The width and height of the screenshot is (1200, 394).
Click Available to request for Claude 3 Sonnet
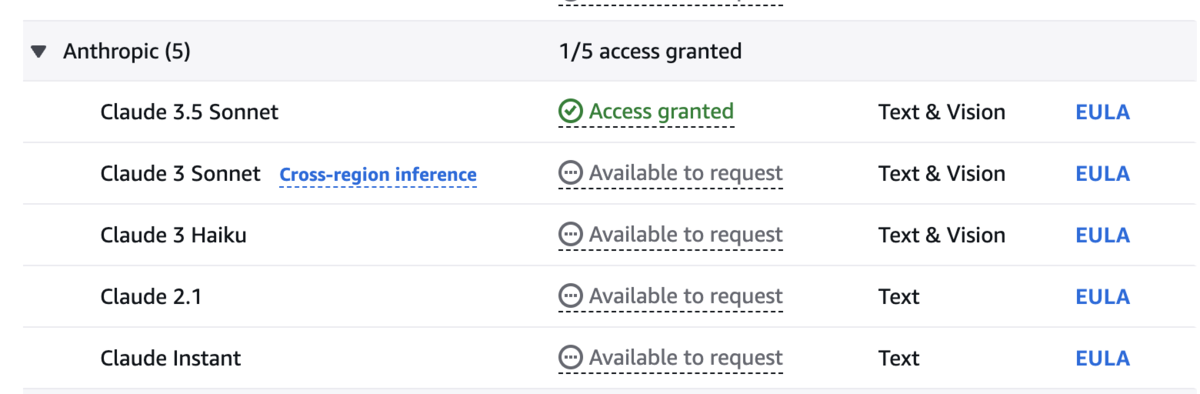point(670,173)
